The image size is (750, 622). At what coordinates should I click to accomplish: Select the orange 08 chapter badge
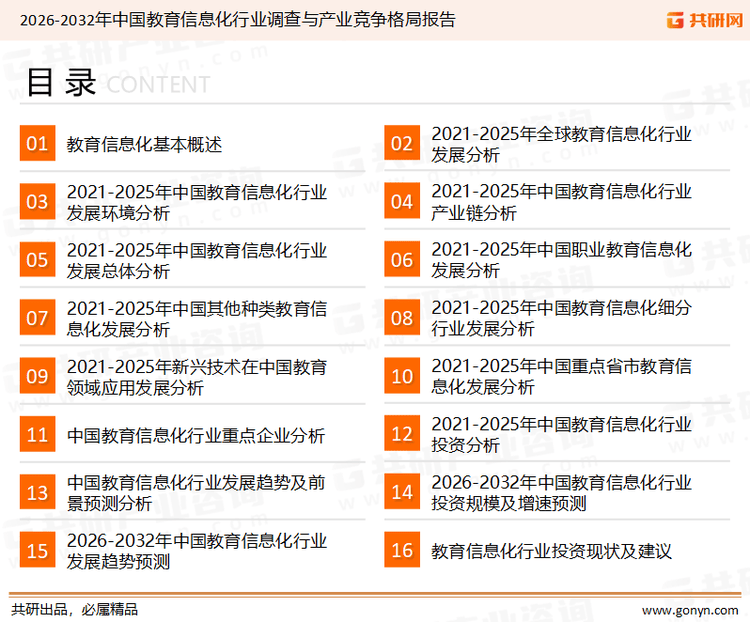pyautogui.click(x=402, y=318)
